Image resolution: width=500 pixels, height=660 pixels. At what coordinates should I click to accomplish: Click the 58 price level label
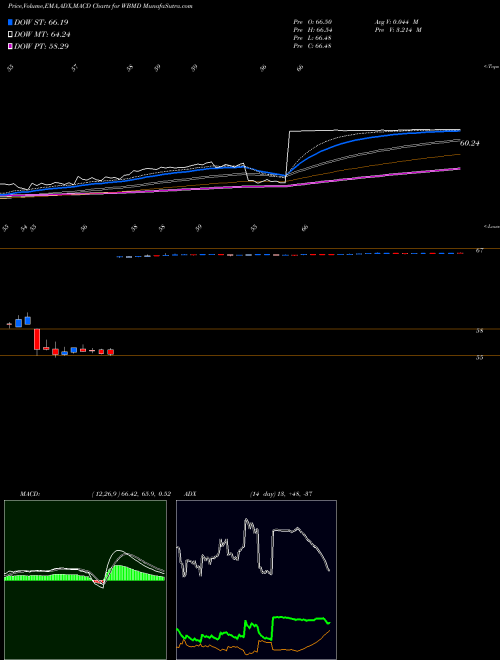(x=479, y=331)
